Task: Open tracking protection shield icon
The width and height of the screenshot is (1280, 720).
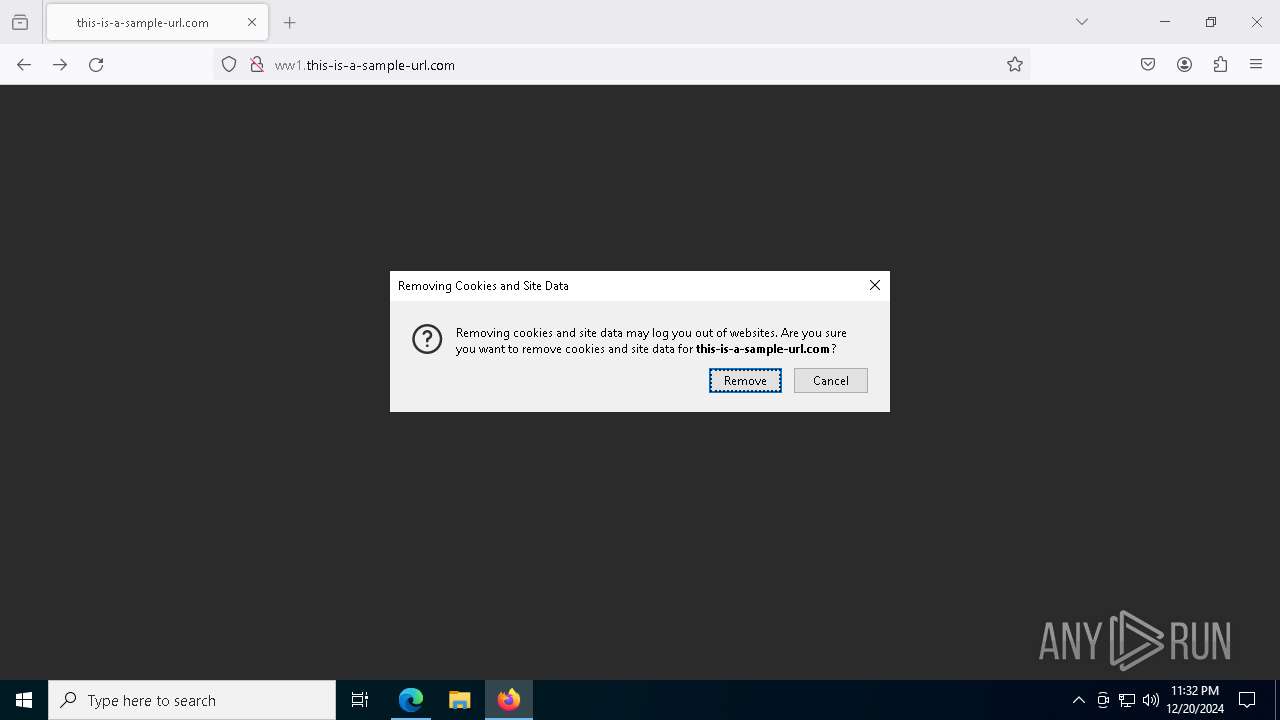Action: [229, 65]
